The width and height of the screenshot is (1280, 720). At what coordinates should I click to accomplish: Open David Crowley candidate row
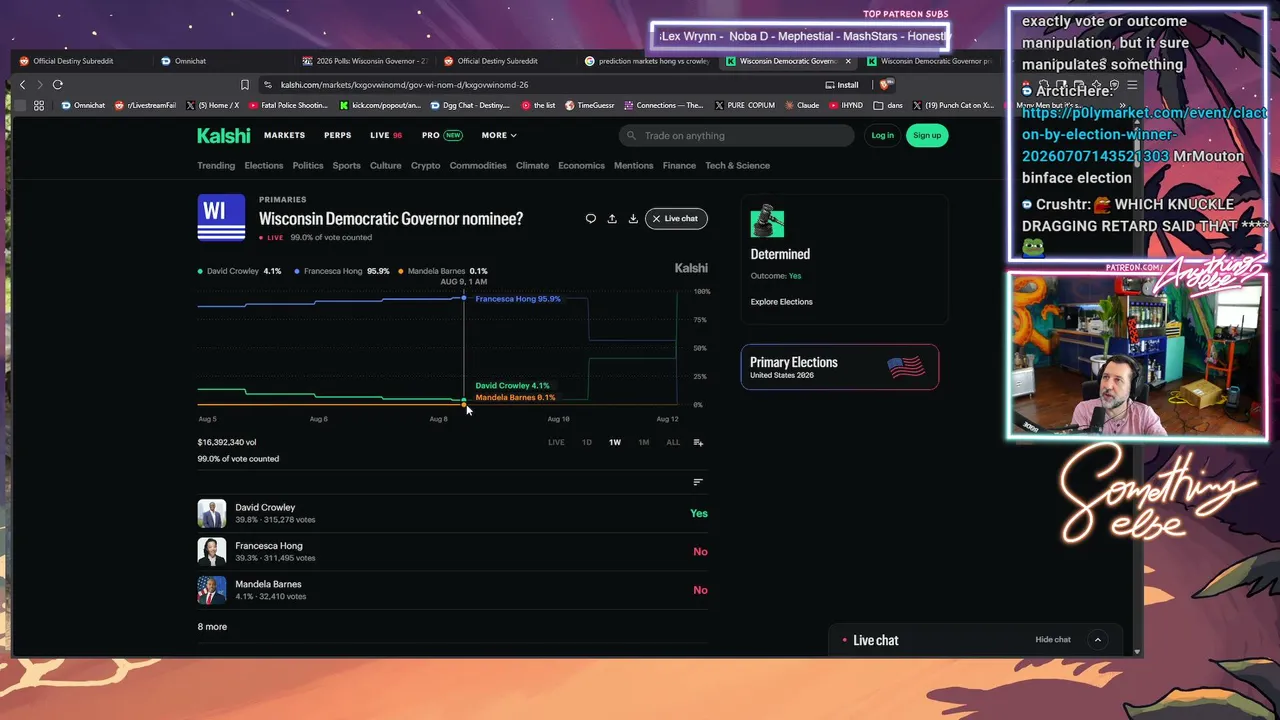point(453,513)
